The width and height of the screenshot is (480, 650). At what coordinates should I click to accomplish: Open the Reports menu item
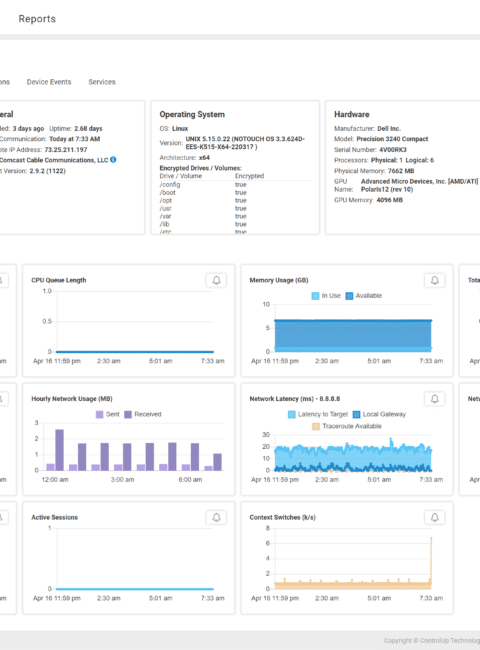pyautogui.click(x=37, y=19)
